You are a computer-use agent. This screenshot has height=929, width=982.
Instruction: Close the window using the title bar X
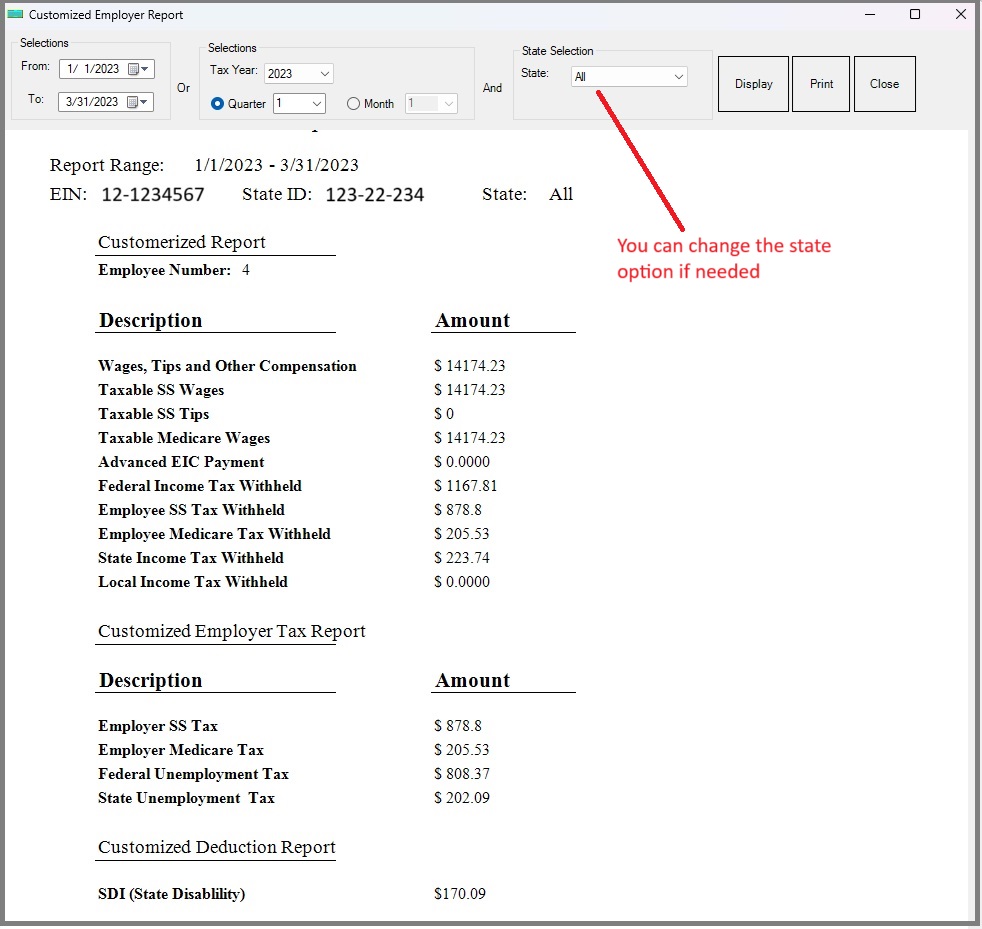coord(960,15)
